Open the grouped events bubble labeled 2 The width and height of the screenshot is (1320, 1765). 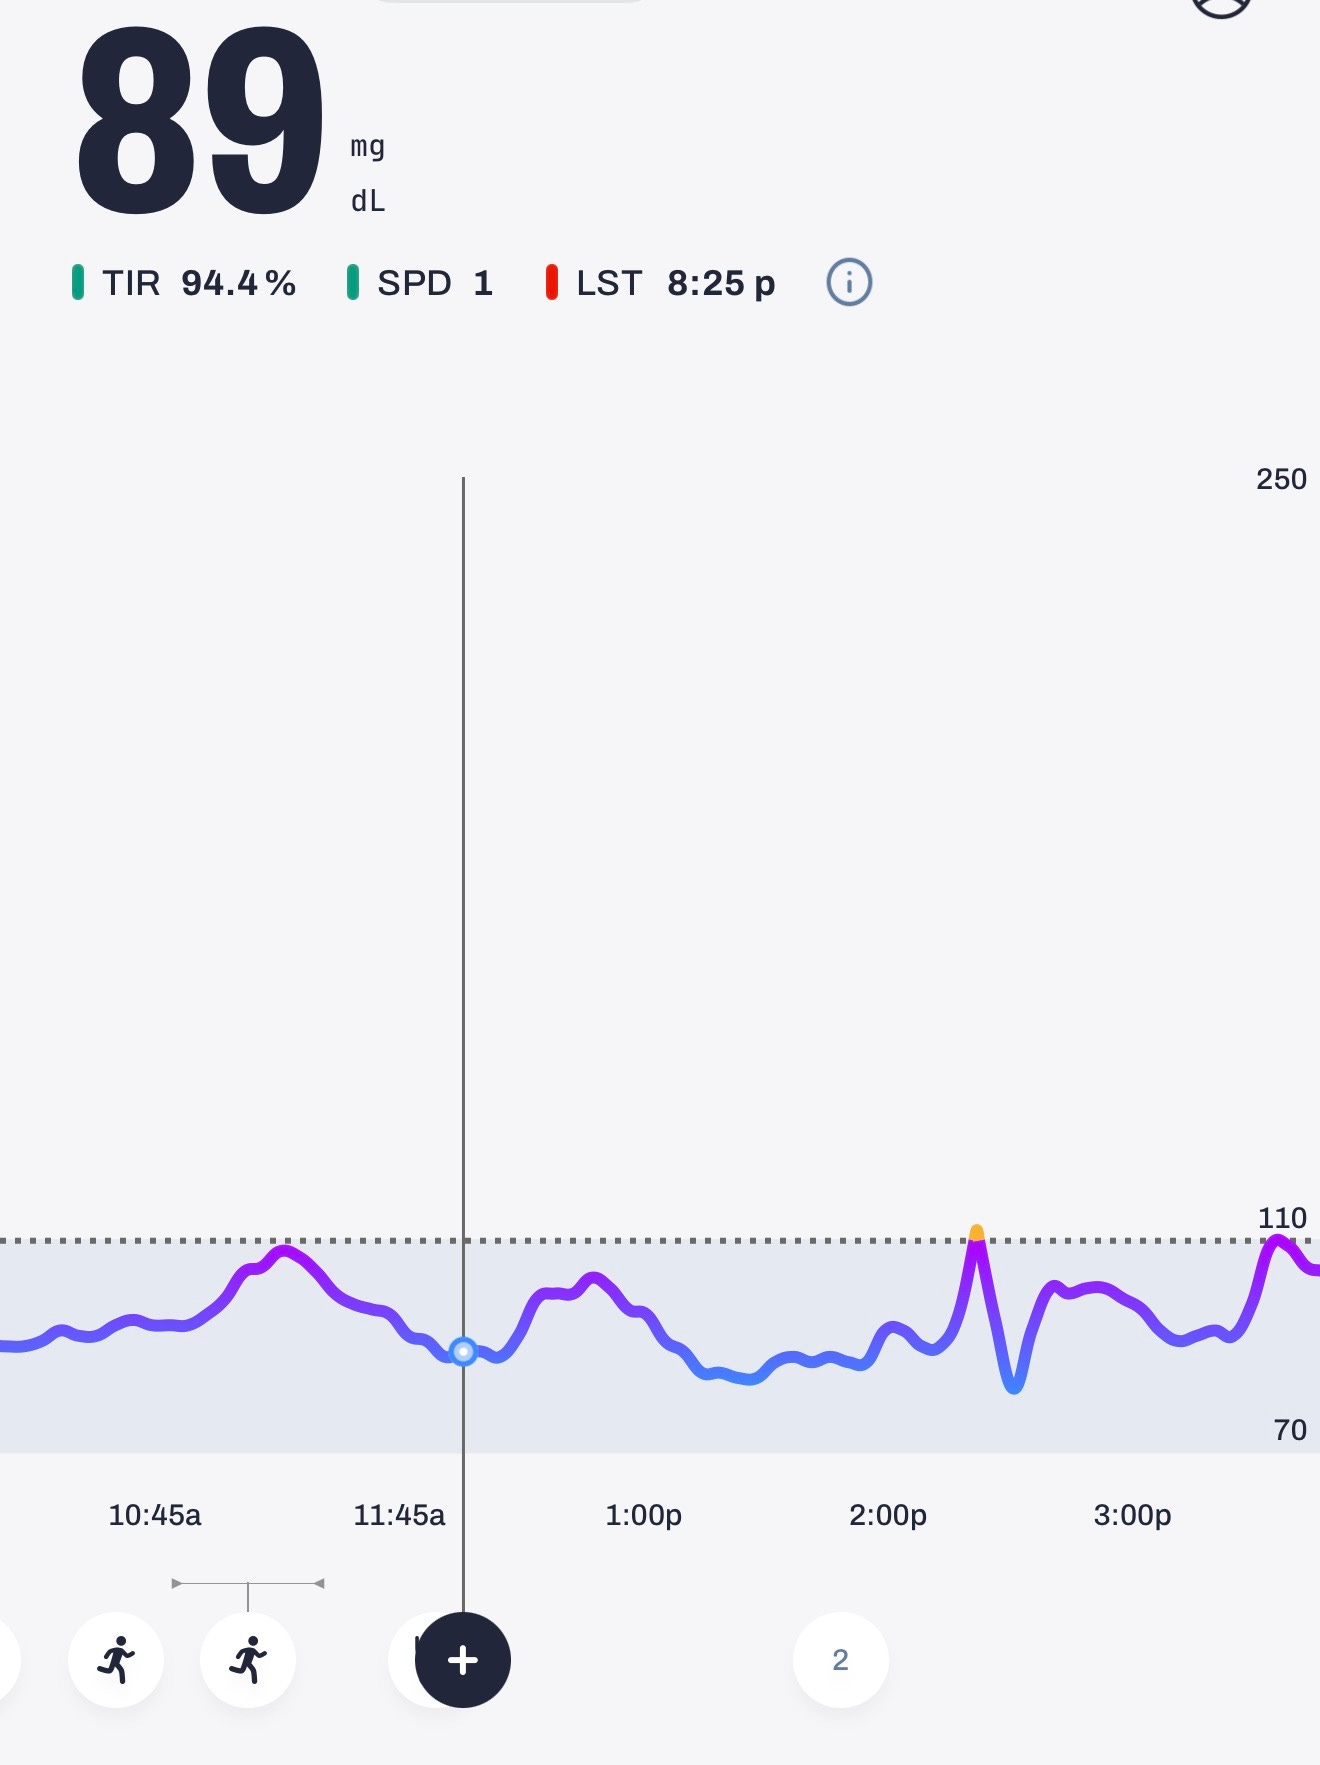click(x=841, y=1660)
